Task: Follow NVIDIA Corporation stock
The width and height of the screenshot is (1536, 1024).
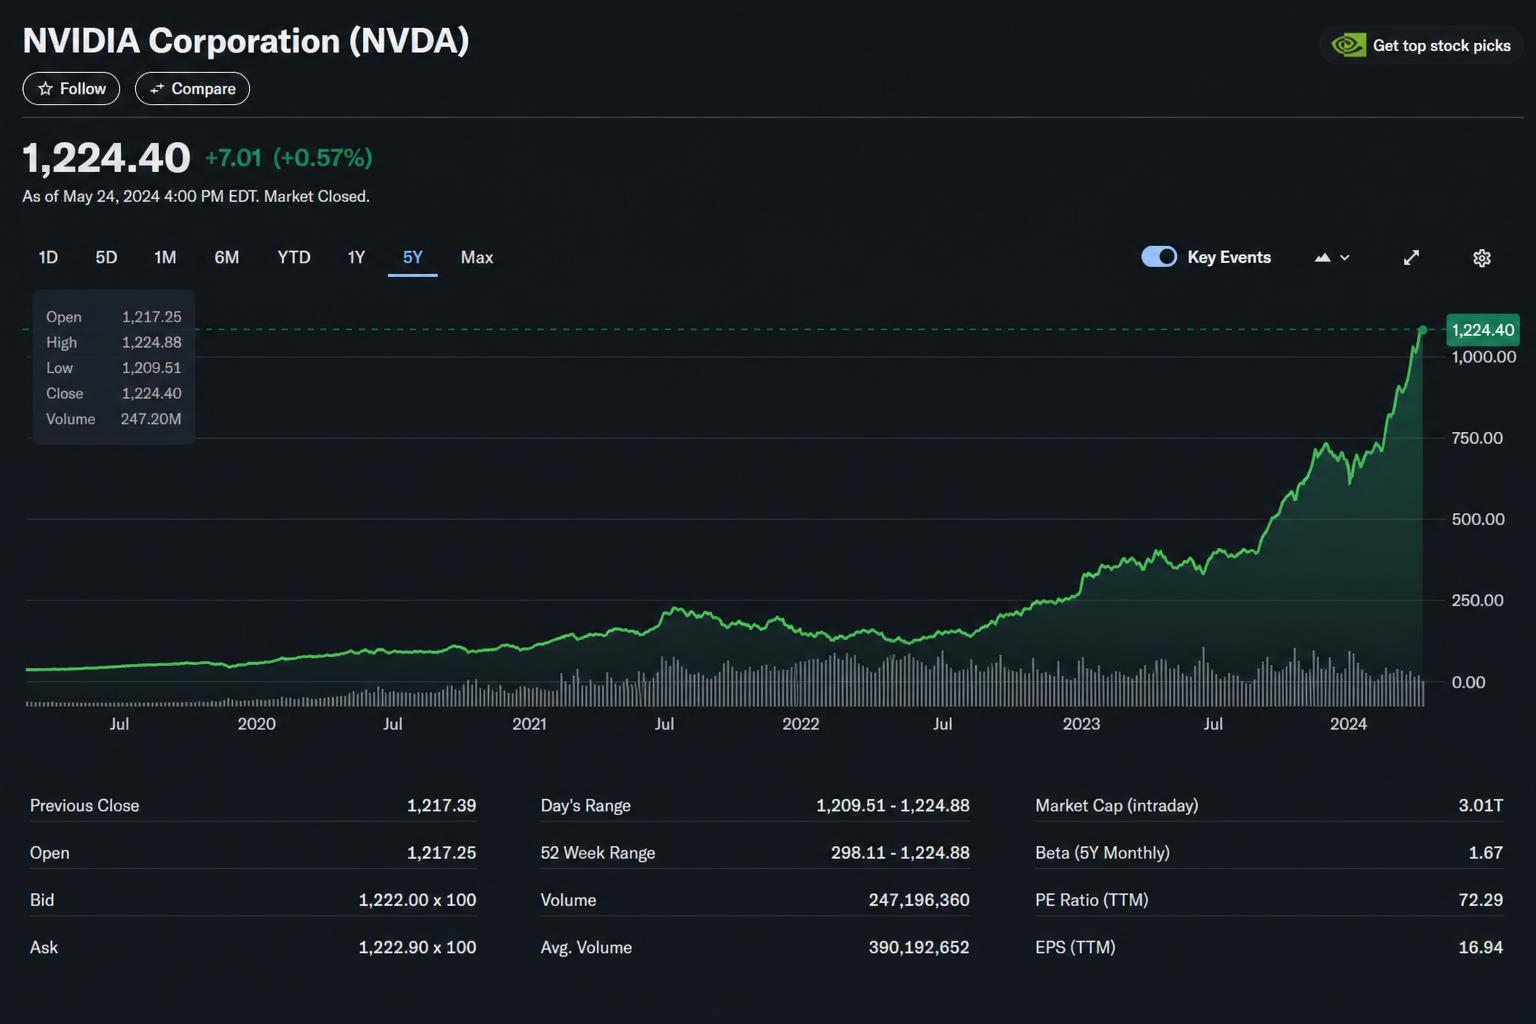Action: [x=71, y=89]
